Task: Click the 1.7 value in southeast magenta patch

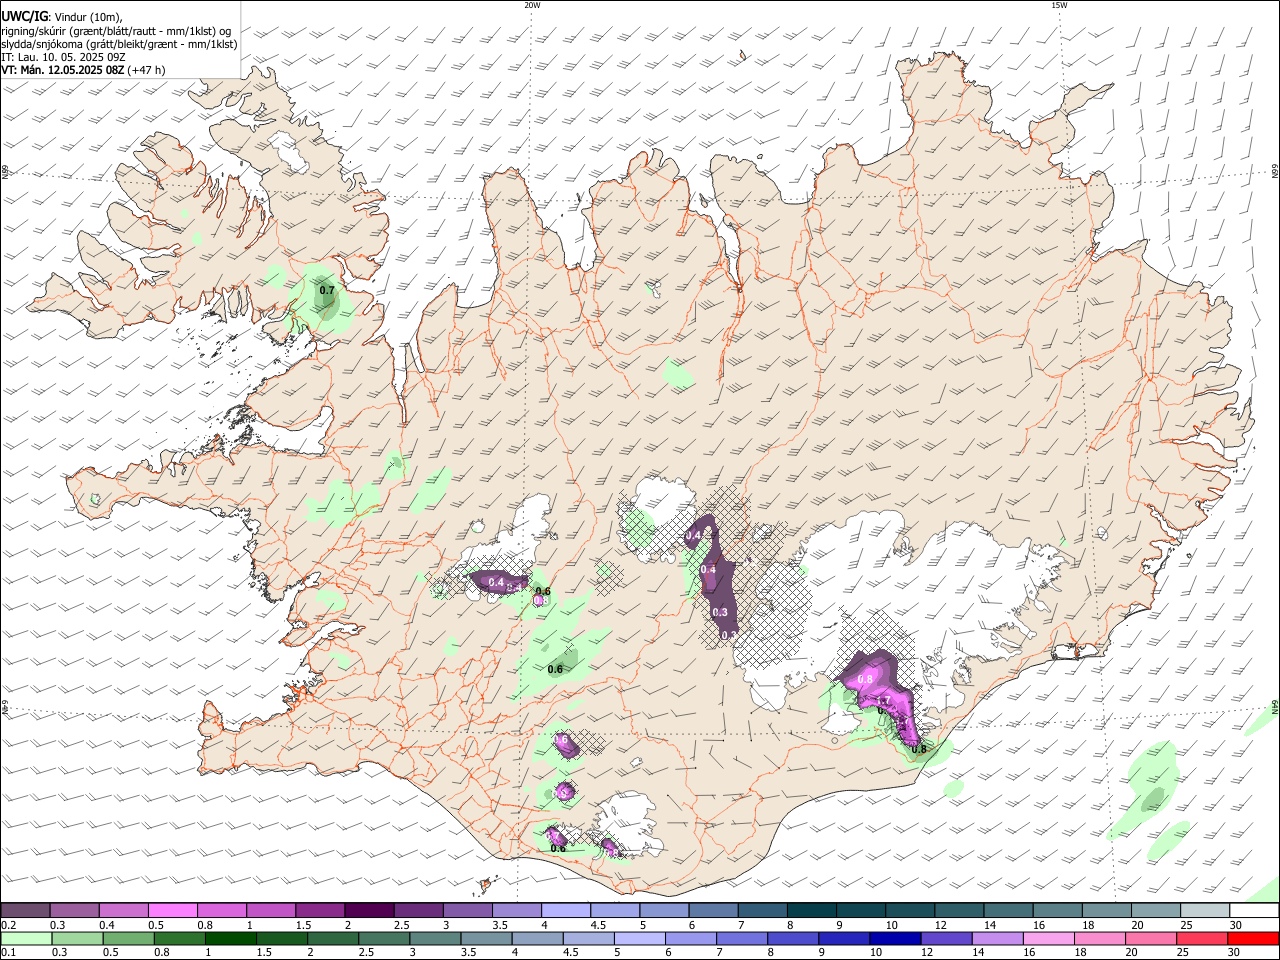Action: click(x=884, y=702)
